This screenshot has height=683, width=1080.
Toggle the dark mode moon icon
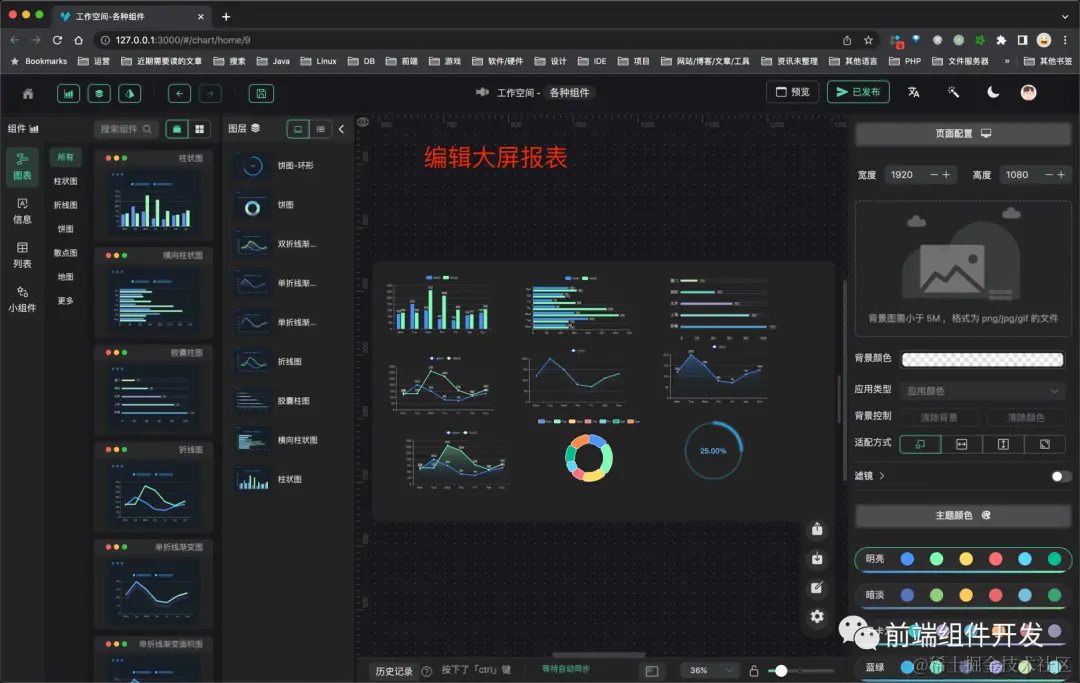992,92
